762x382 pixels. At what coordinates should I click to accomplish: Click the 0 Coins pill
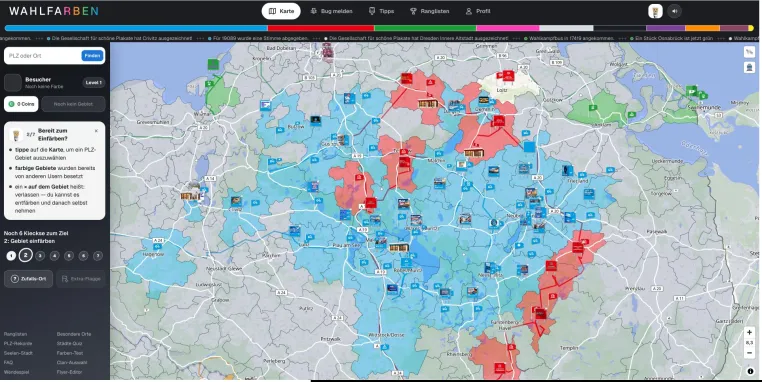click(x=21, y=104)
